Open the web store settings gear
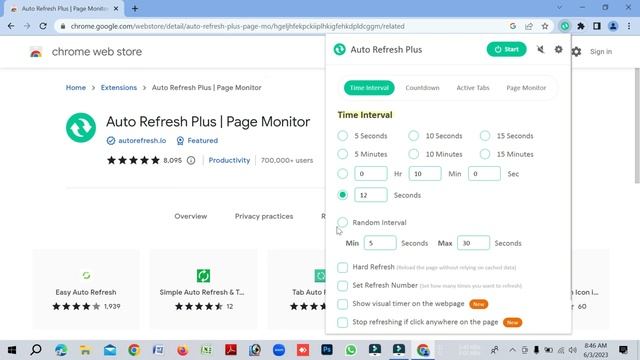 [576, 51]
